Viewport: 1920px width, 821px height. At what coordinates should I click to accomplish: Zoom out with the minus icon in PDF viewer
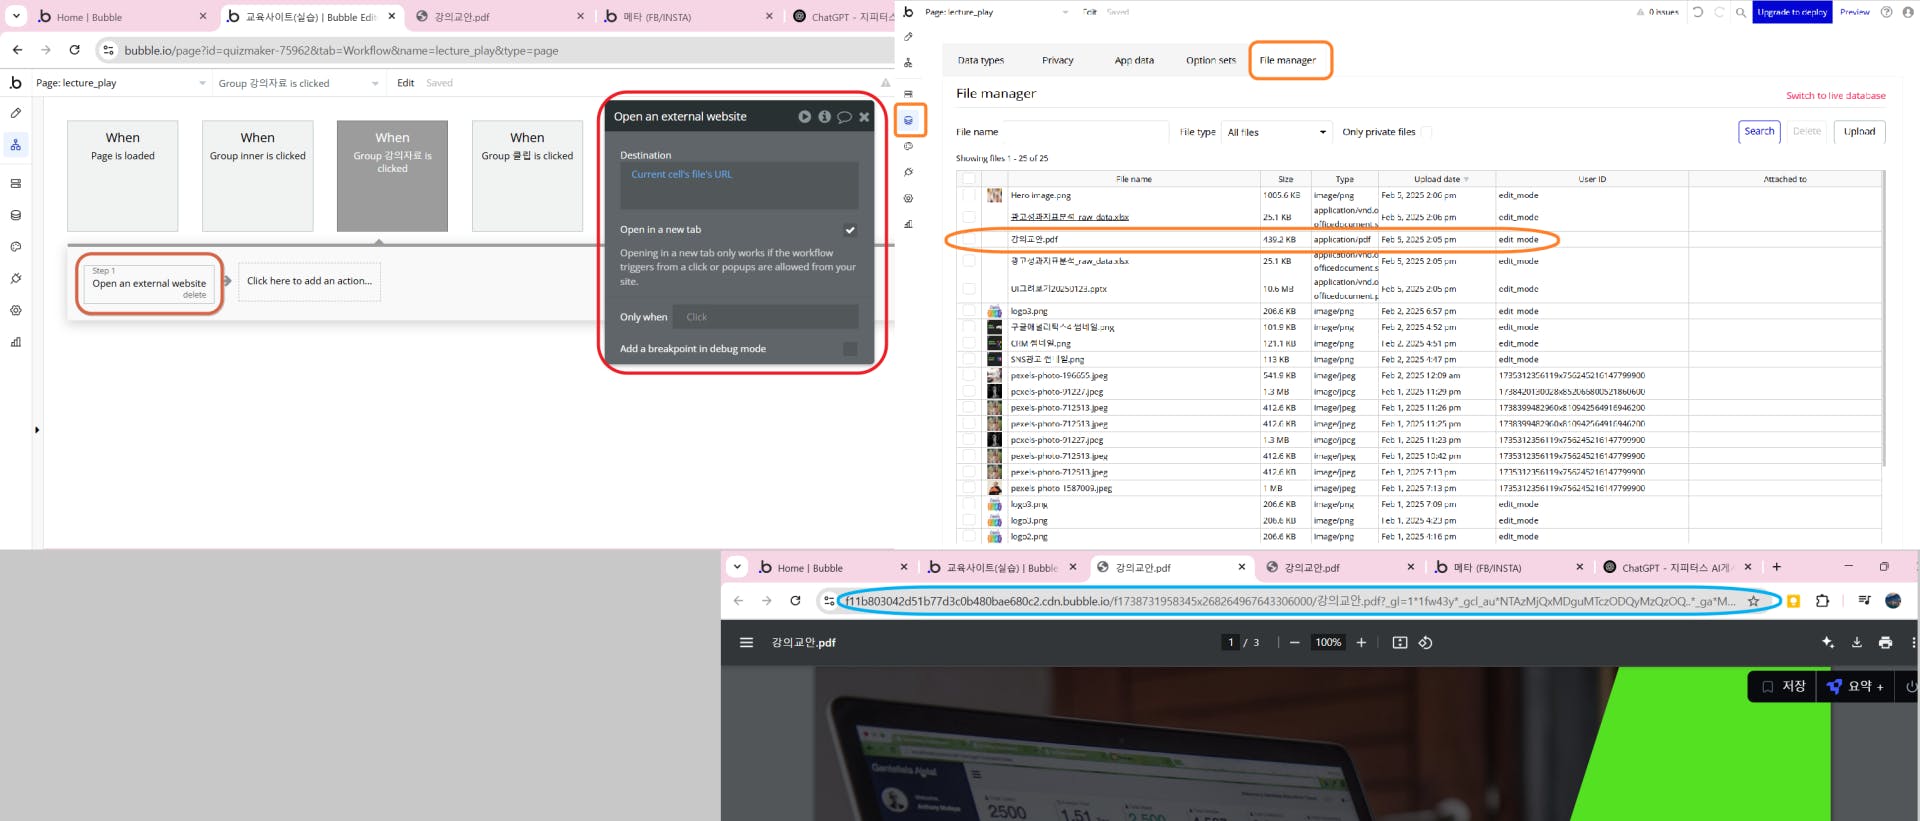pos(1295,643)
